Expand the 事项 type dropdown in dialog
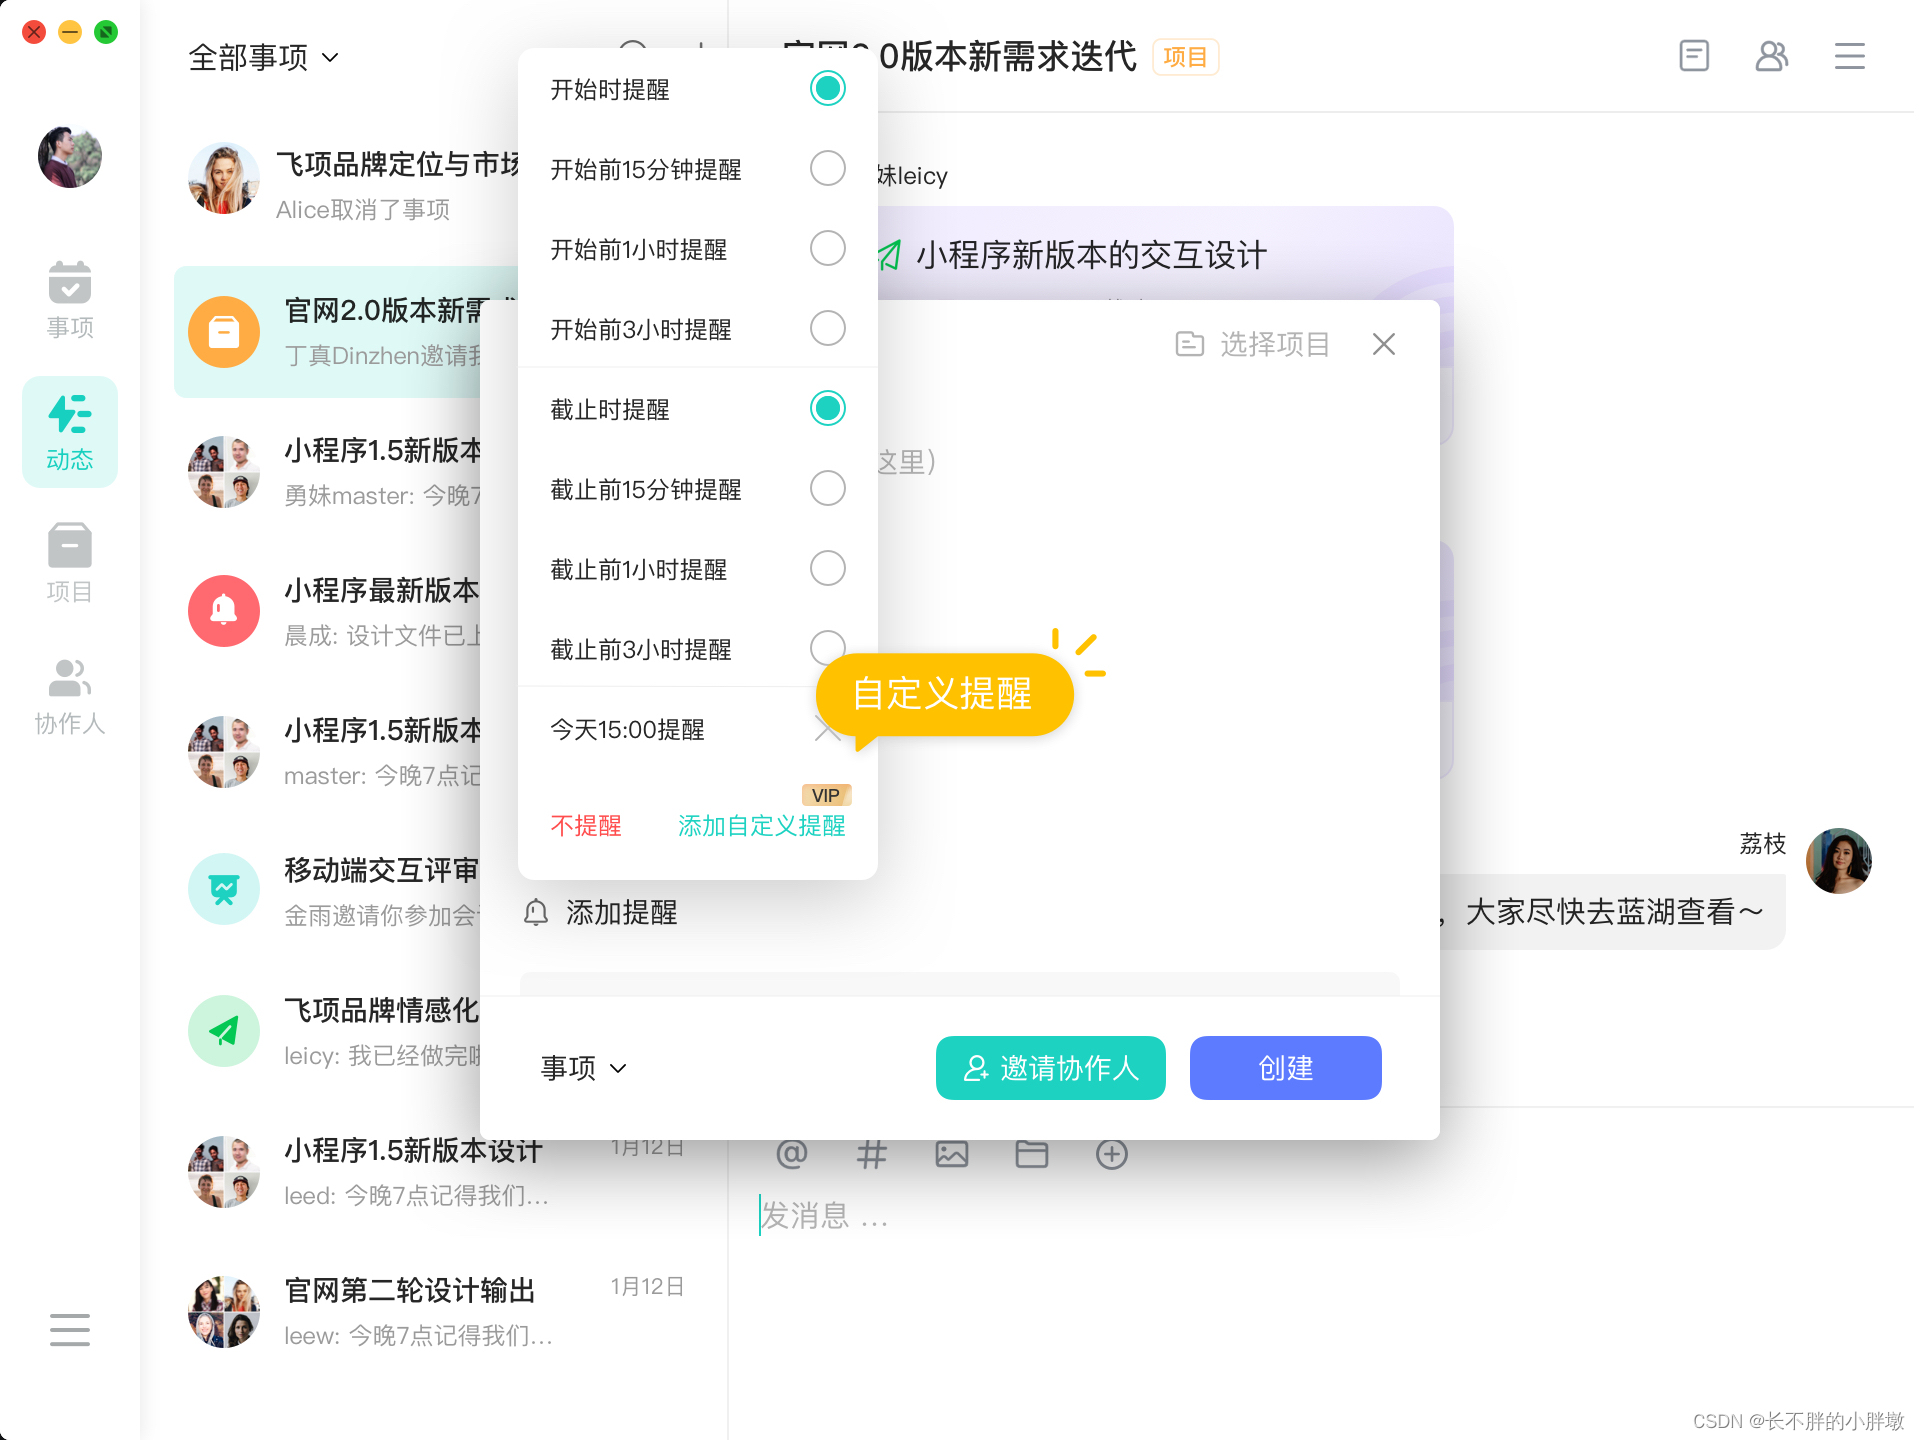This screenshot has height=1440, width=1920. pos(584,1068)
